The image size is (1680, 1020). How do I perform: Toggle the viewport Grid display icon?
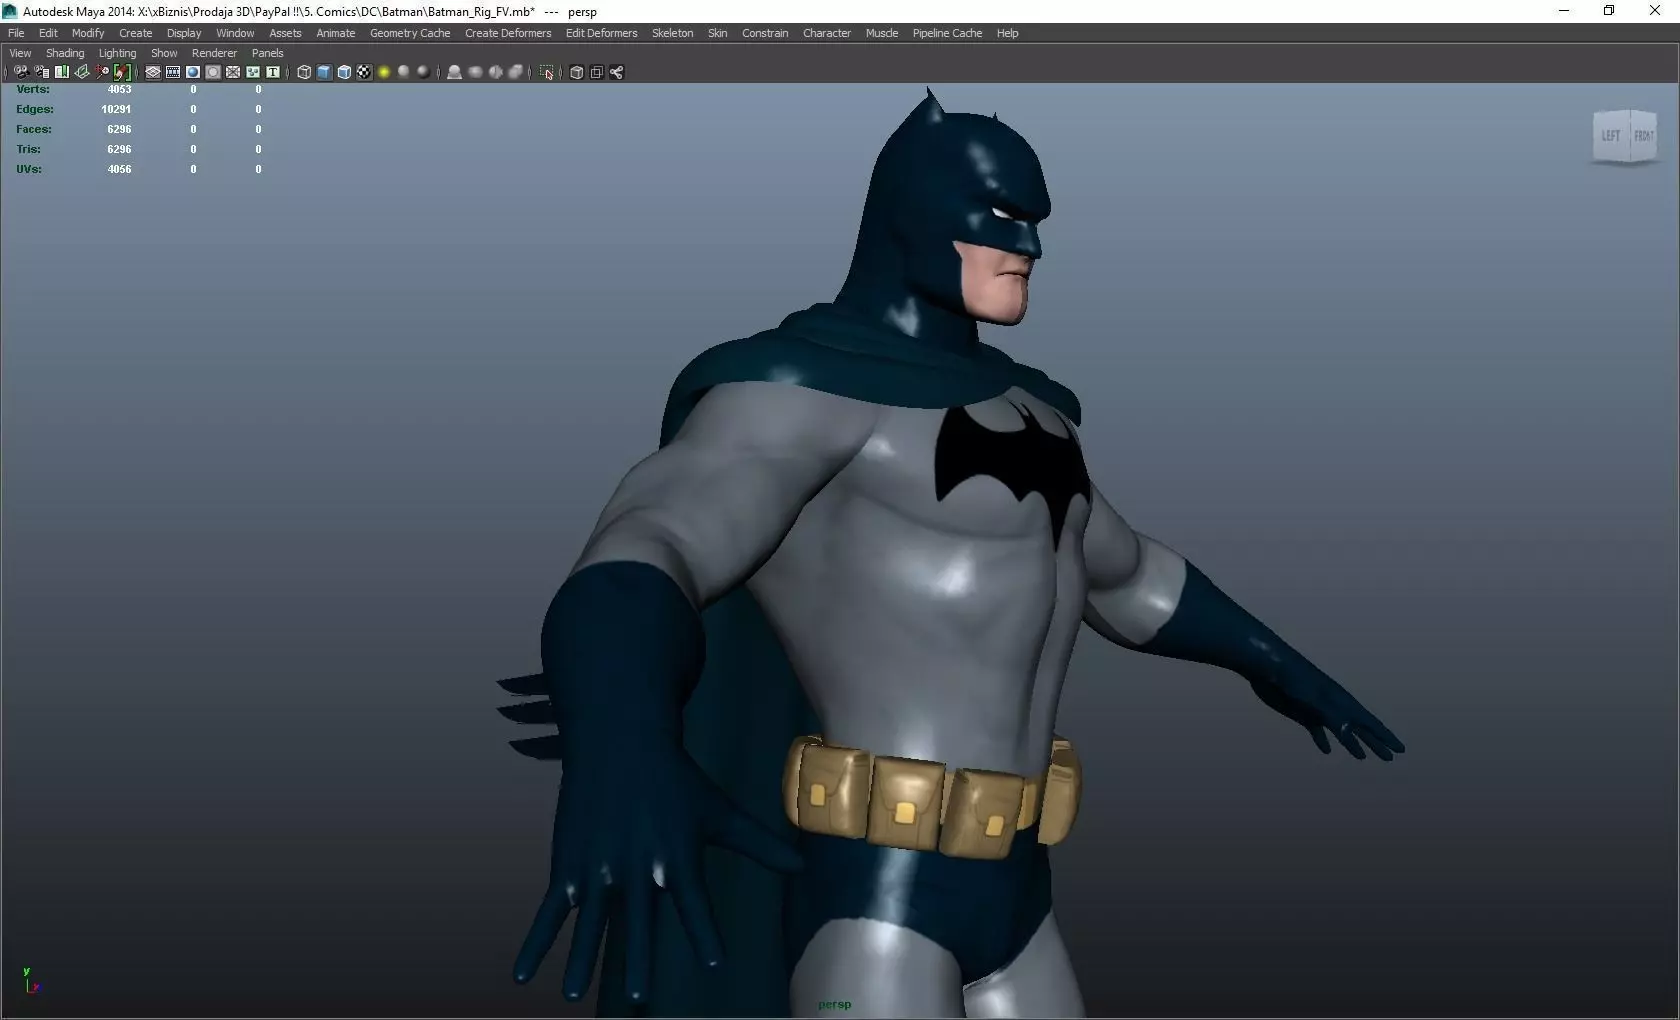(x=153, y=72)
